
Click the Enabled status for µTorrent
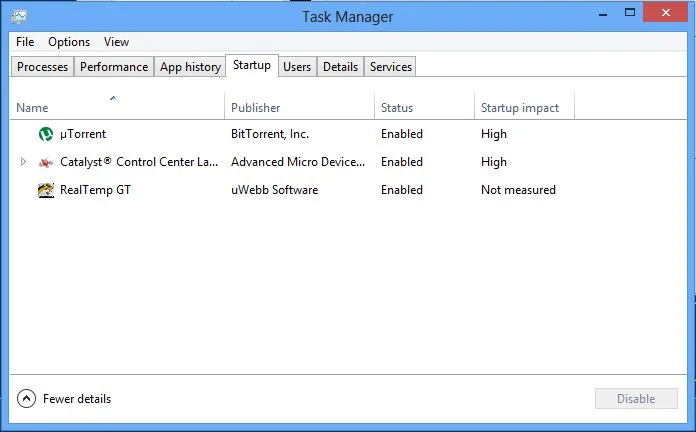[x=402, y=134]
